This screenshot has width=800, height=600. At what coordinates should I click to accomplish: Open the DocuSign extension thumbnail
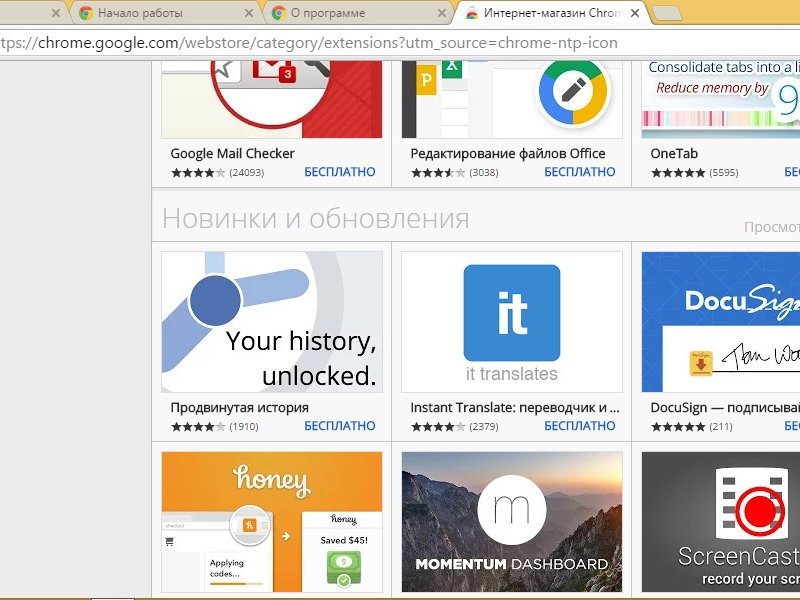tap(721, 321)
